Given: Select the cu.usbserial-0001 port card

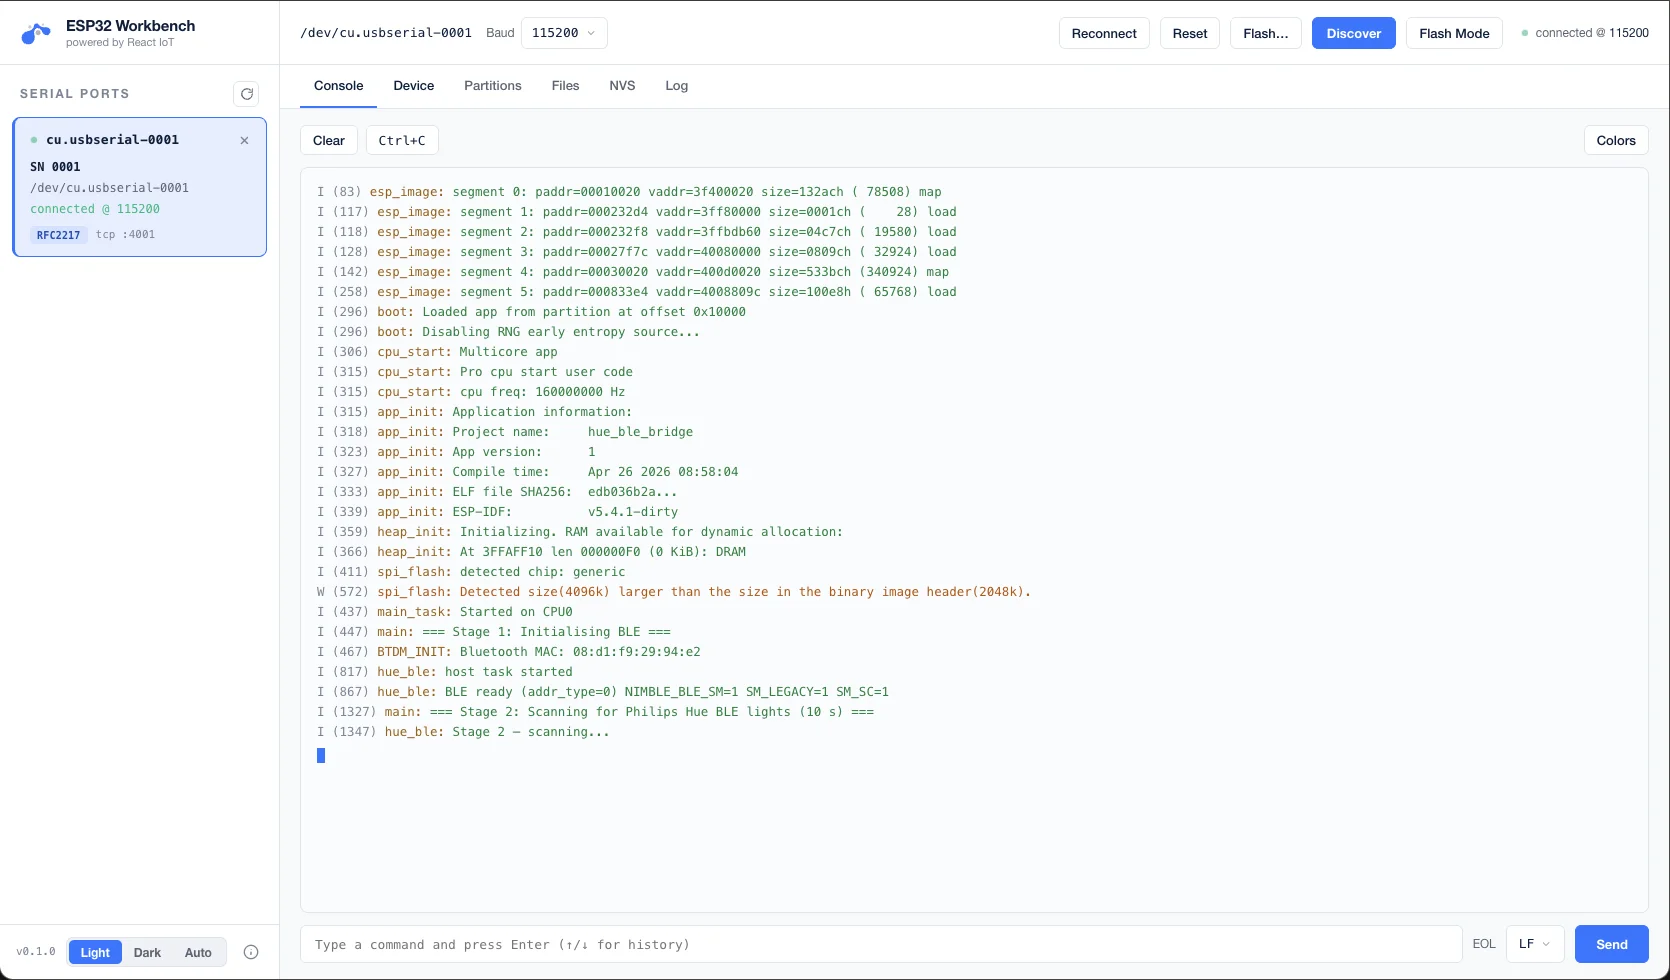Looking at the screenshot, I should point(139,187).
